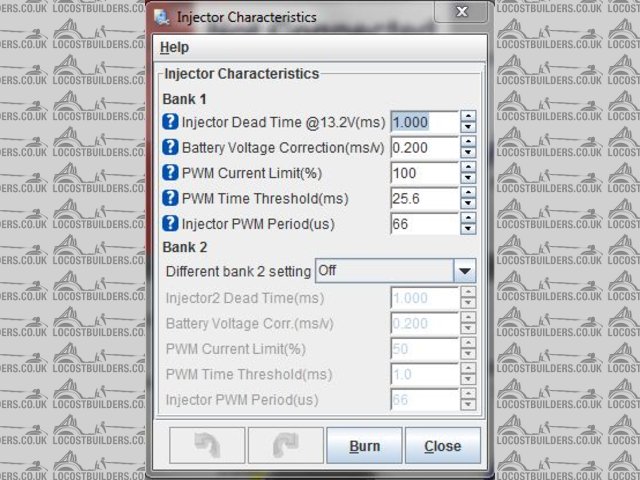This screenshot has width=640, height=480.
Task: Decrease Bank 1 PWM Current Limit value
Action: tap(468, 178)
